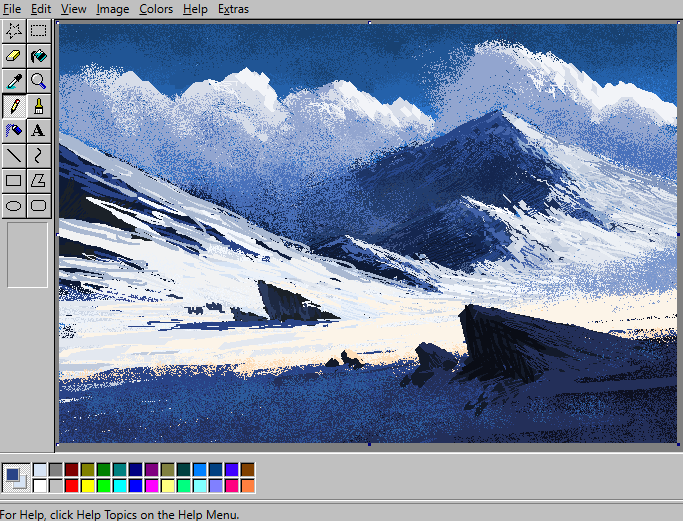
Task: Pick the pale yellow color swatch
Action: click(x=168, y=486)
